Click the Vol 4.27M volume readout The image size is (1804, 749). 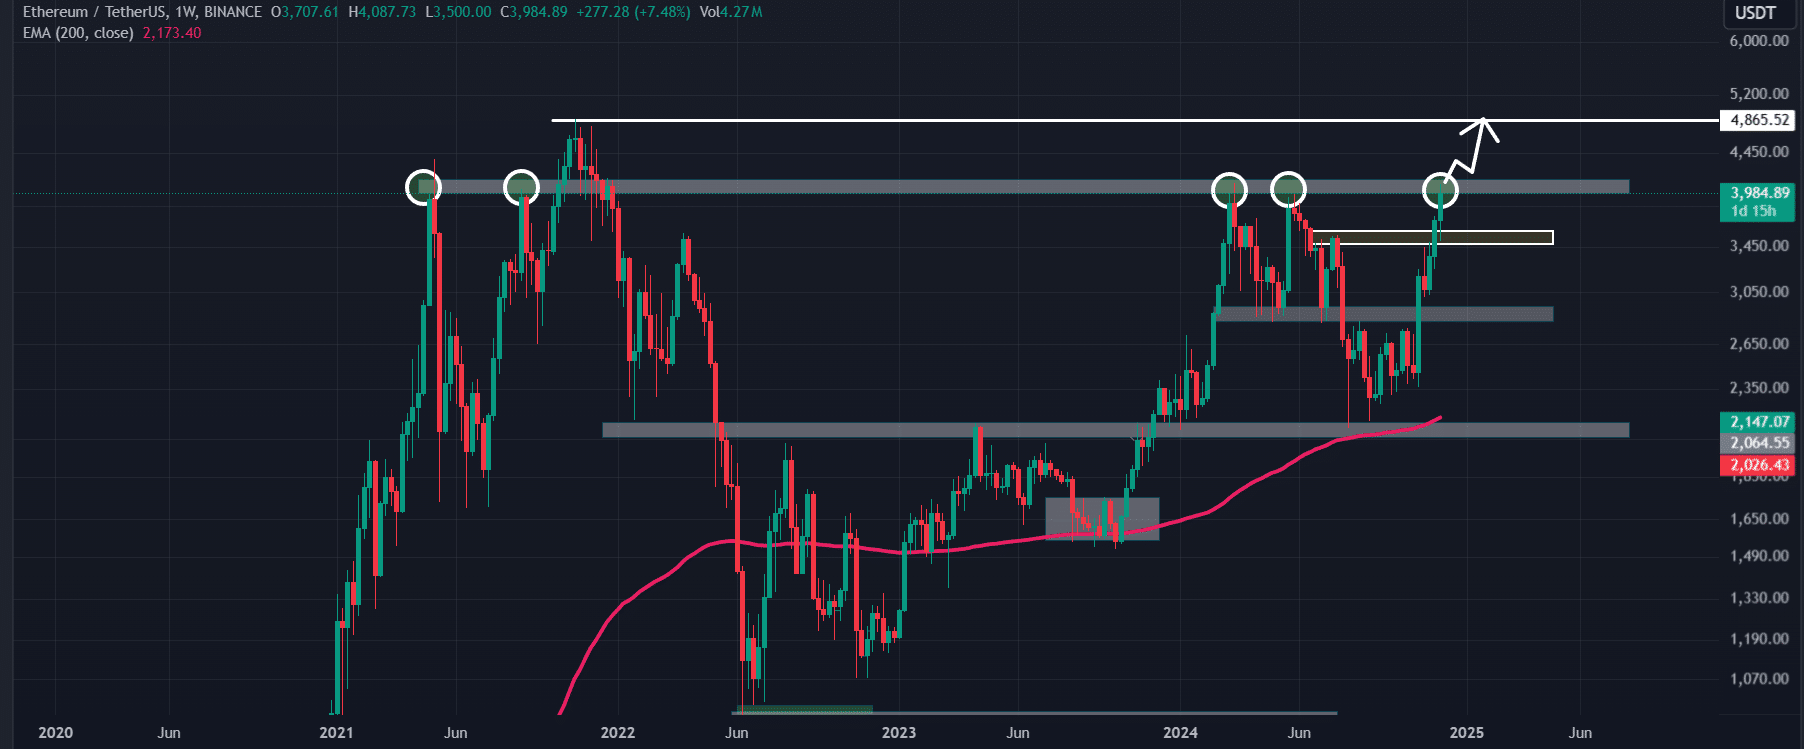(x=731, y=12)
